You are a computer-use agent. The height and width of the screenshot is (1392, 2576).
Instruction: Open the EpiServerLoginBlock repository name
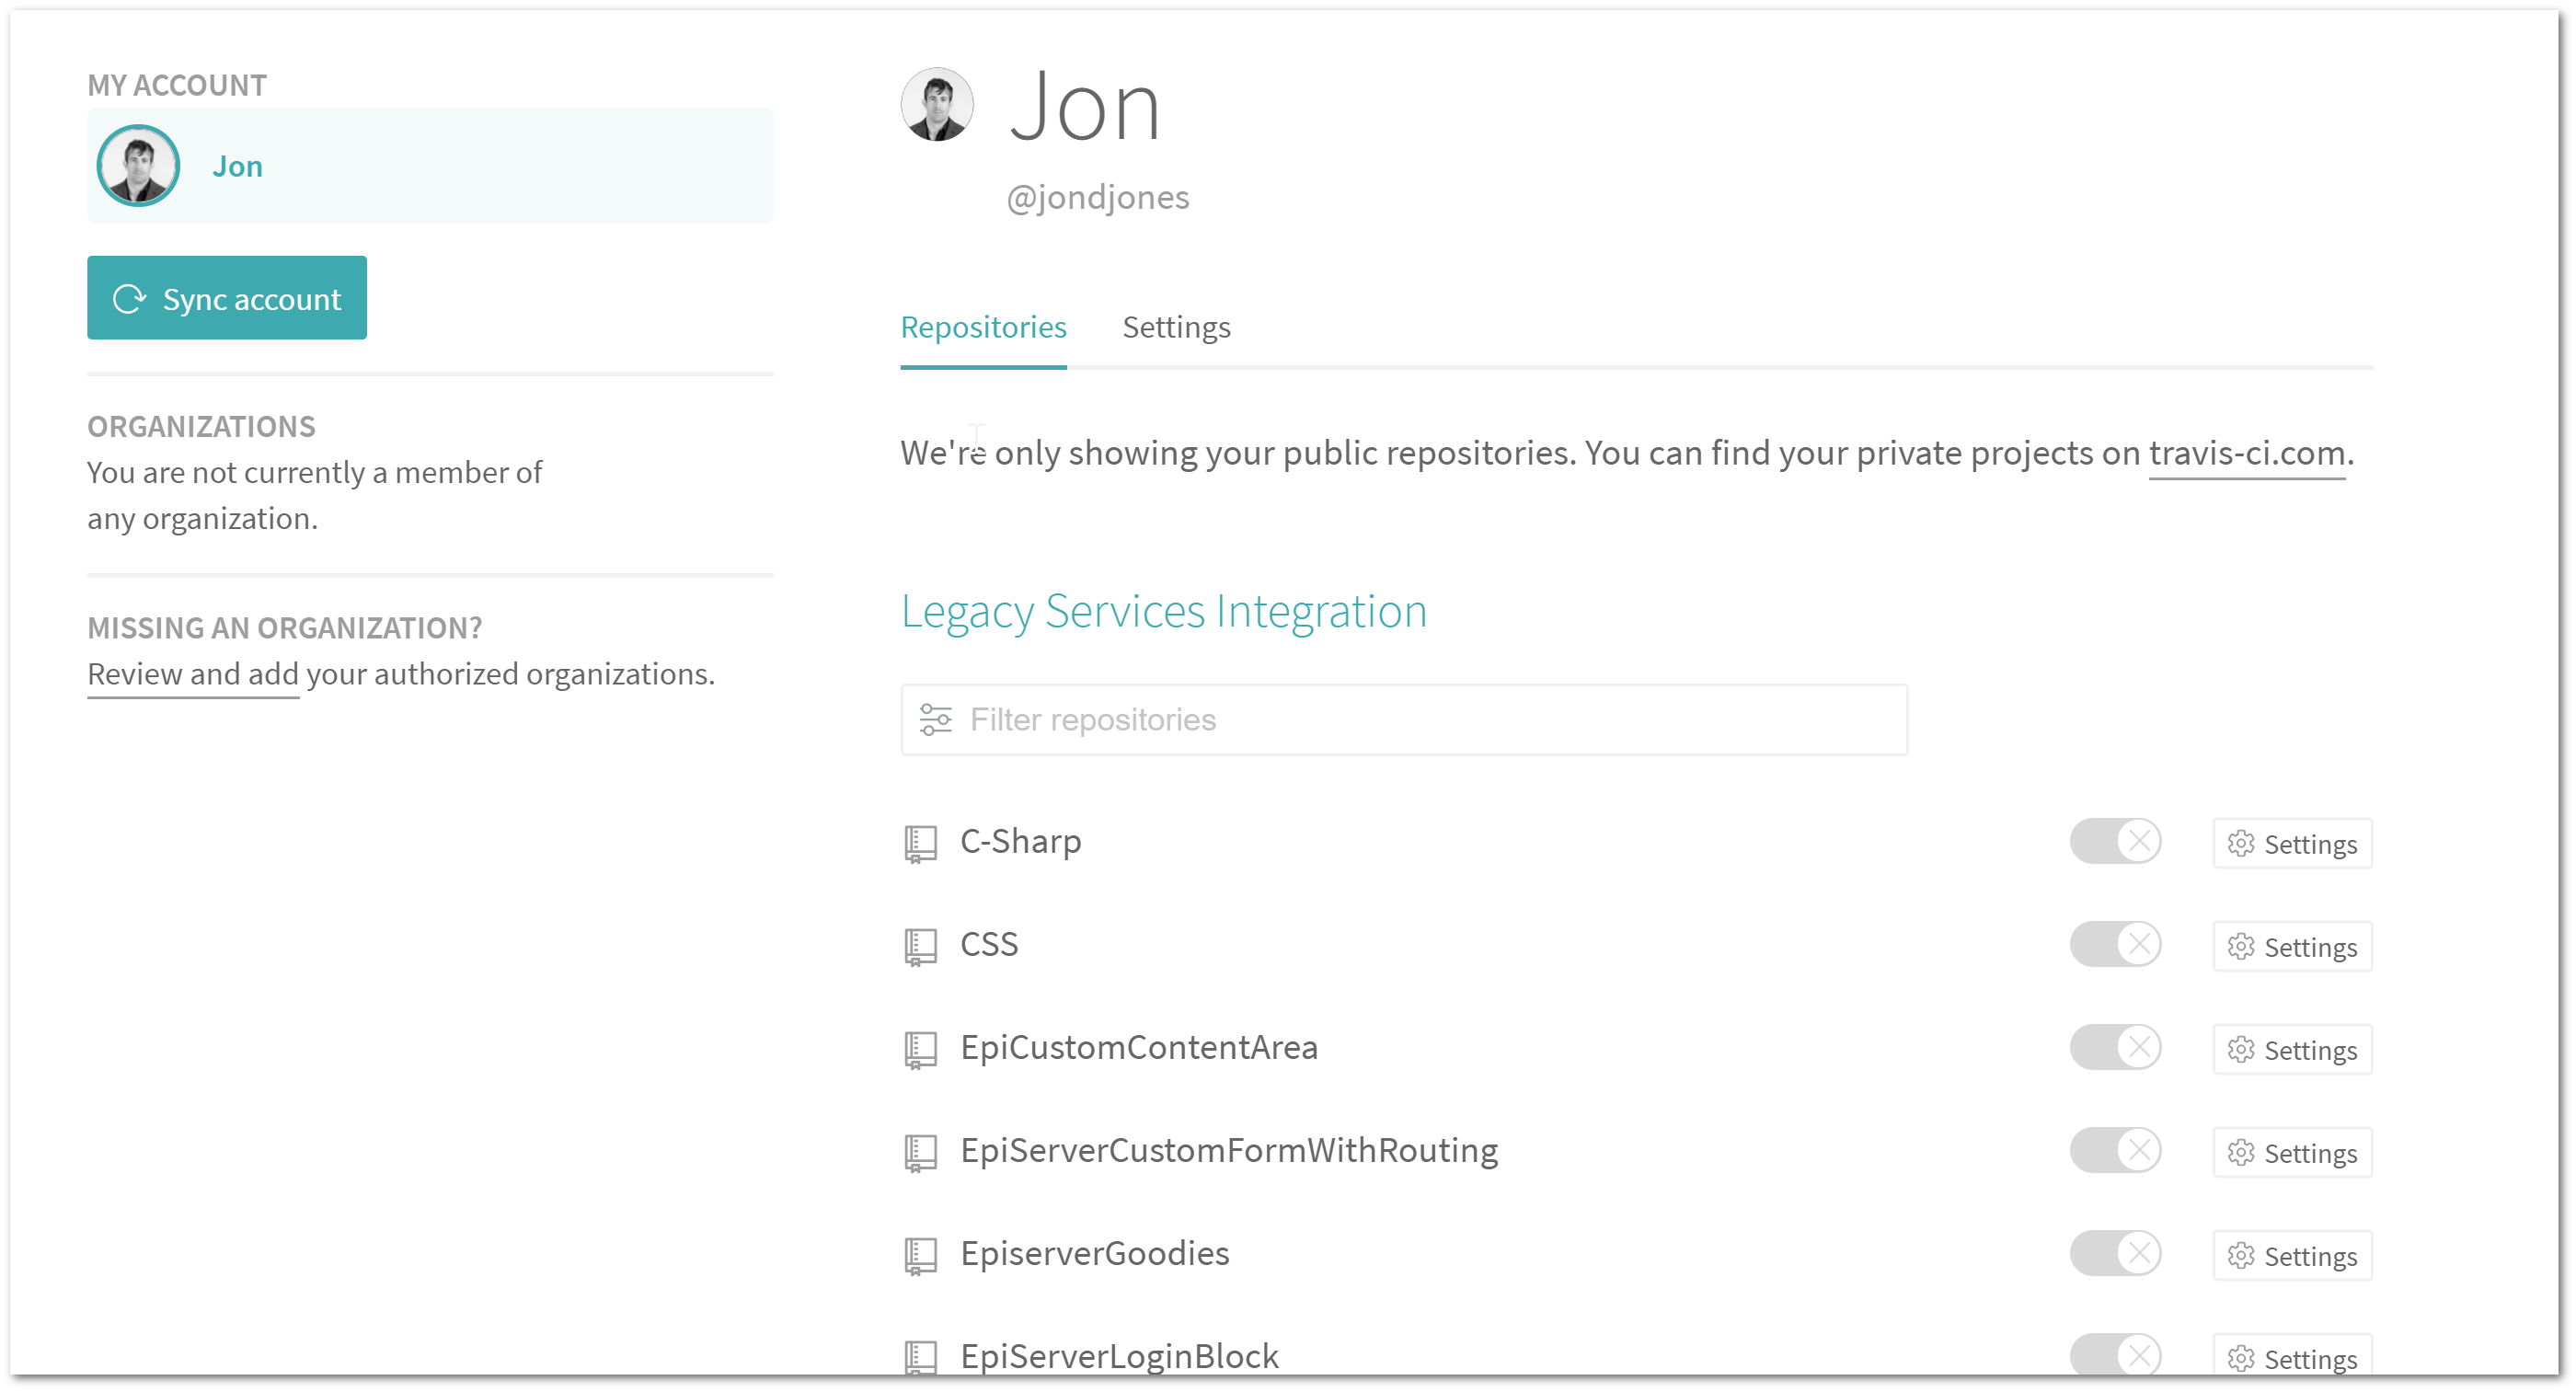coord(1119,1357)
